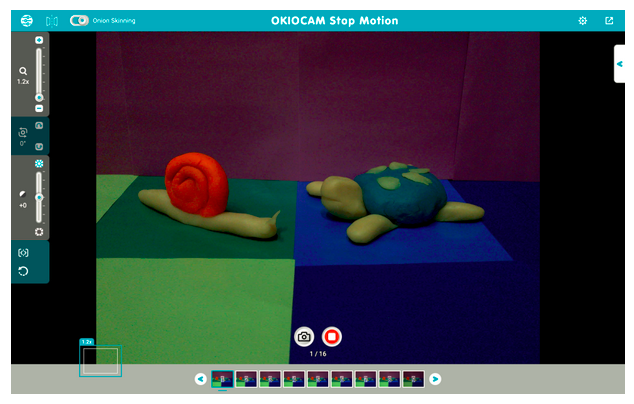Capture a frame with the camera button
Image resolution: width=634 pixels, height=404 pixels.
[304, 337]
